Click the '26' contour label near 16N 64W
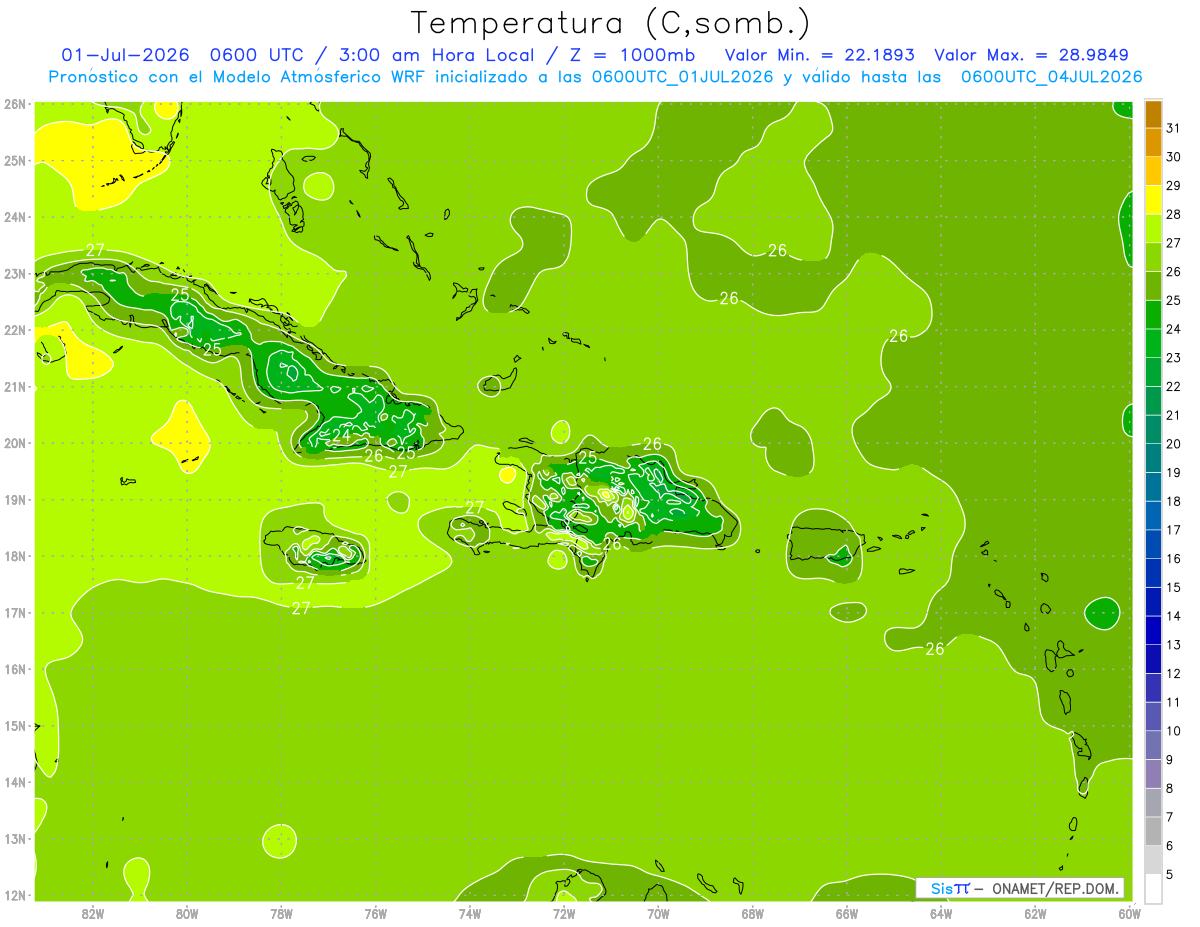1200x927 pixels. point(935,649)
